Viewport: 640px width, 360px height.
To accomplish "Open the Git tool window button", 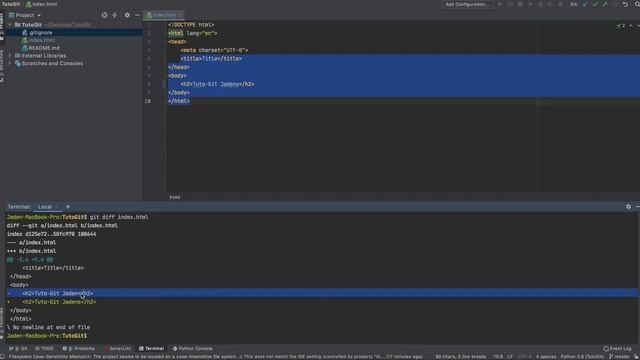I will (x=18, y=349).
